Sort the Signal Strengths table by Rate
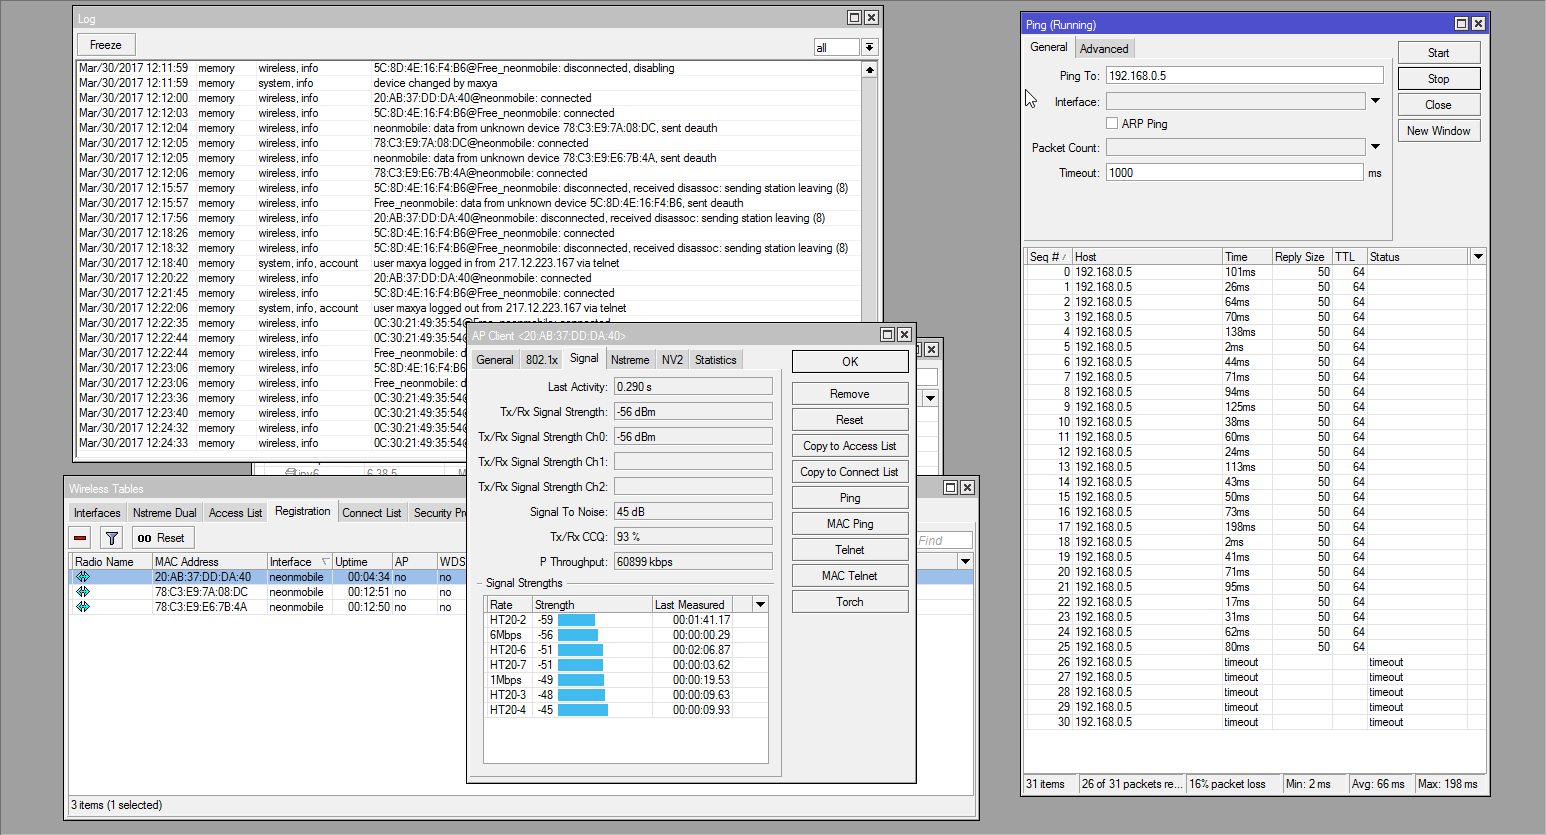1546x835 pixels. [508, 605]
